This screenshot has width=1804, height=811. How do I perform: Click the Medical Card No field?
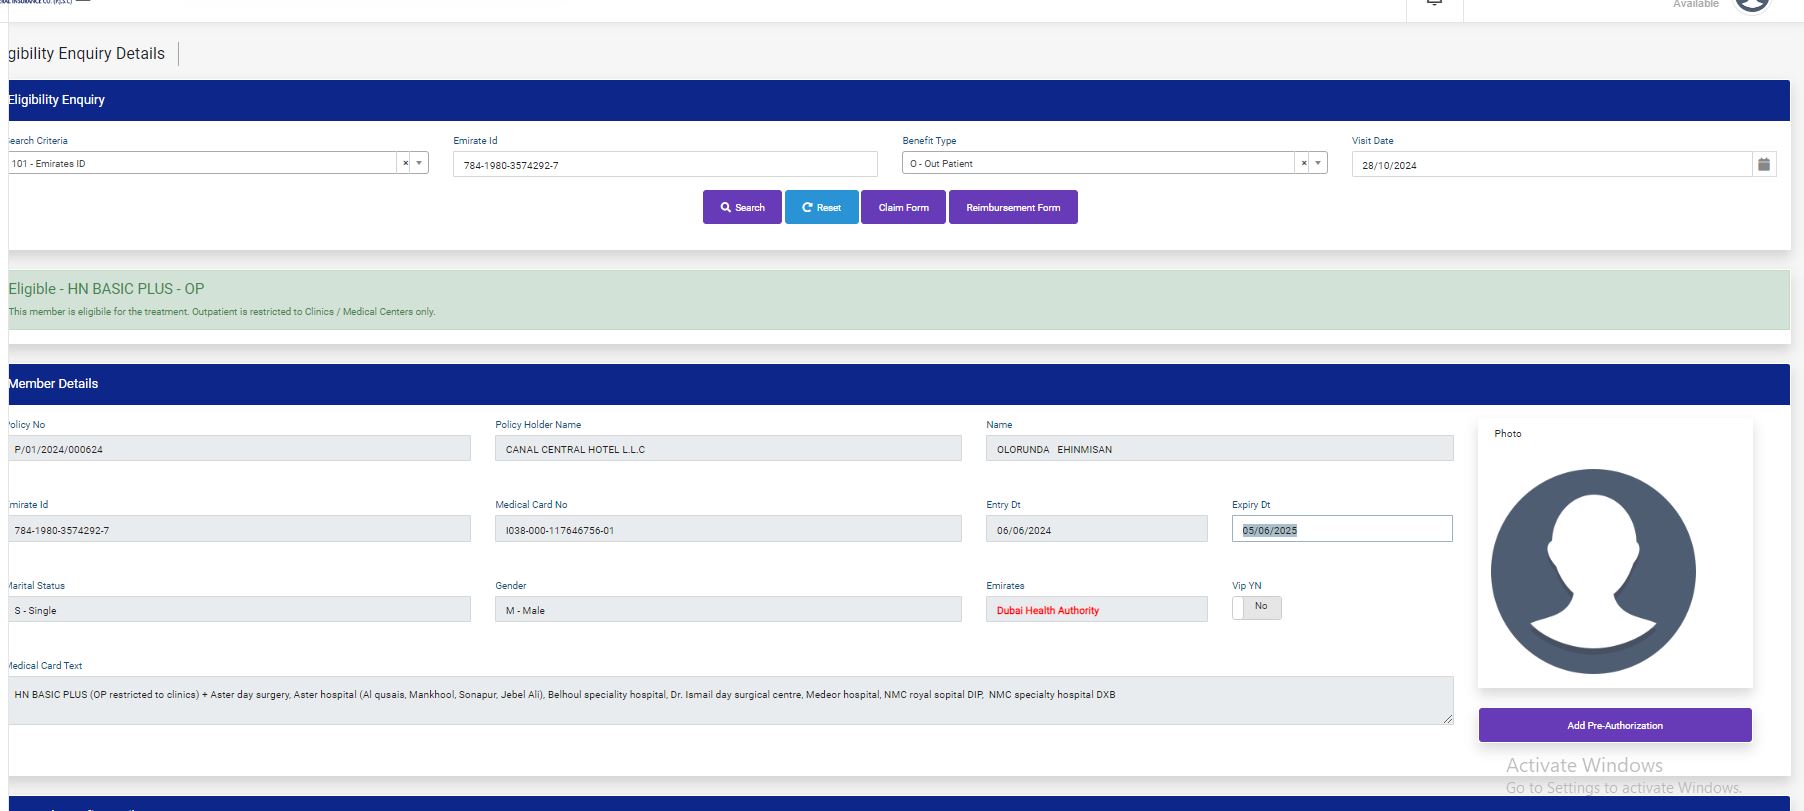coord(727,530)
